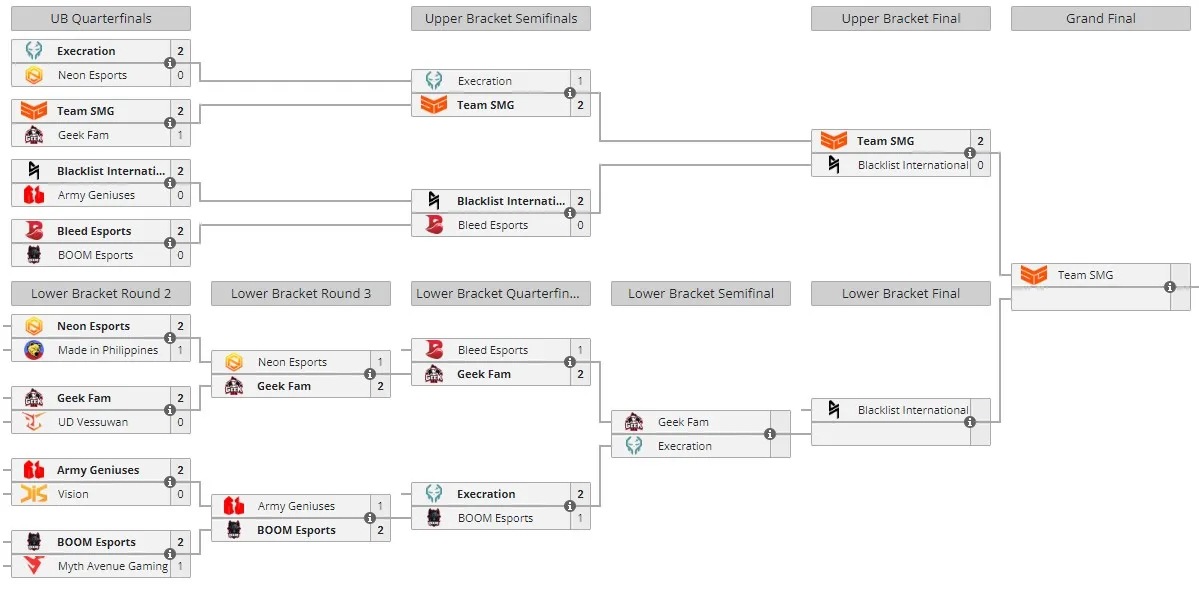The width and height of the screenshot is (1199, 589).
Task: Open info for Army Geniuses vs BOOM Esports Round 3
Action: coord(369,518)
